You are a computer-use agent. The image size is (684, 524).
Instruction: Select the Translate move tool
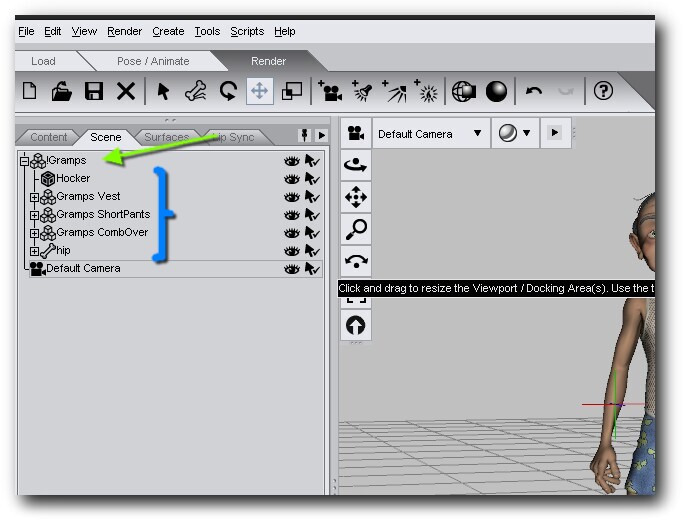(260, 92)
